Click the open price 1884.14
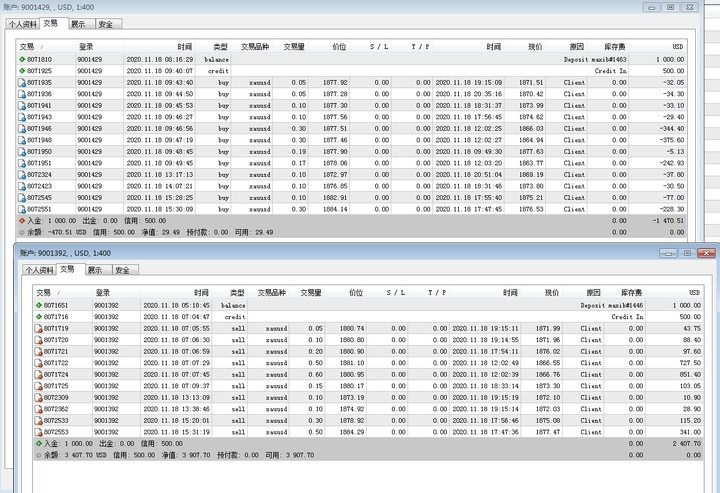Screen dimensions: 720x493 [335, 209]
